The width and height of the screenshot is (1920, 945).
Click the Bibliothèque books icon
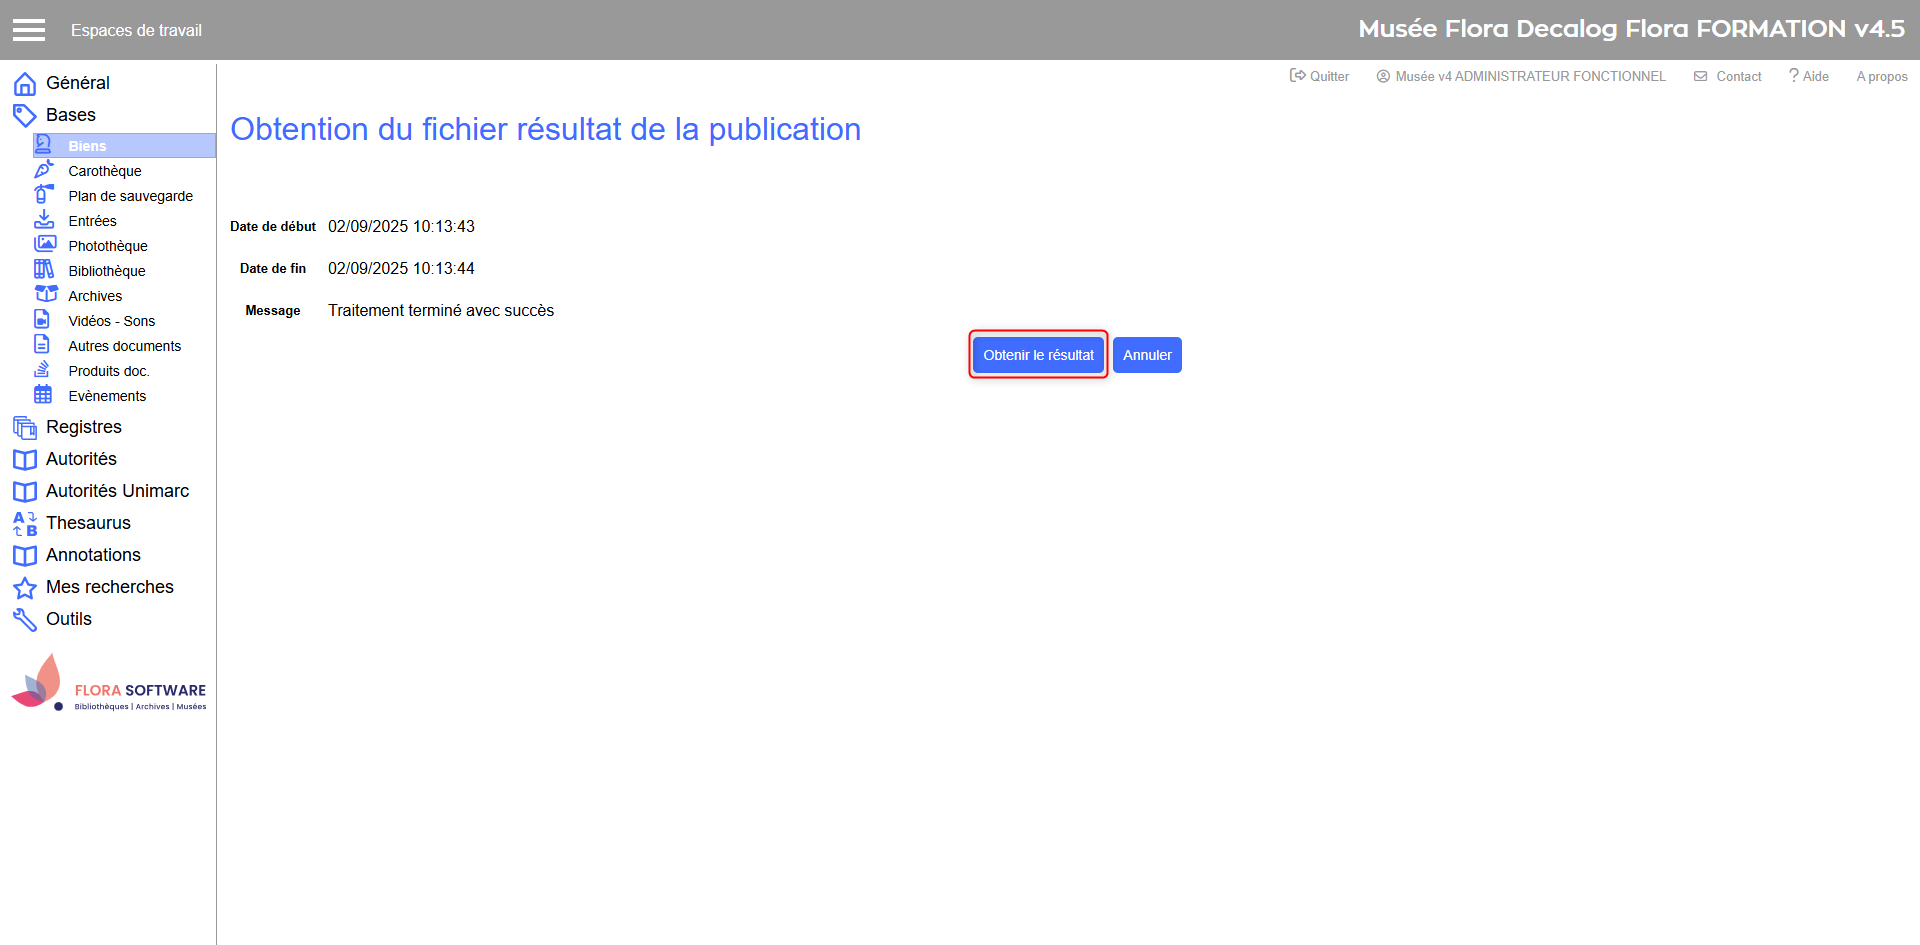(44, 270)
